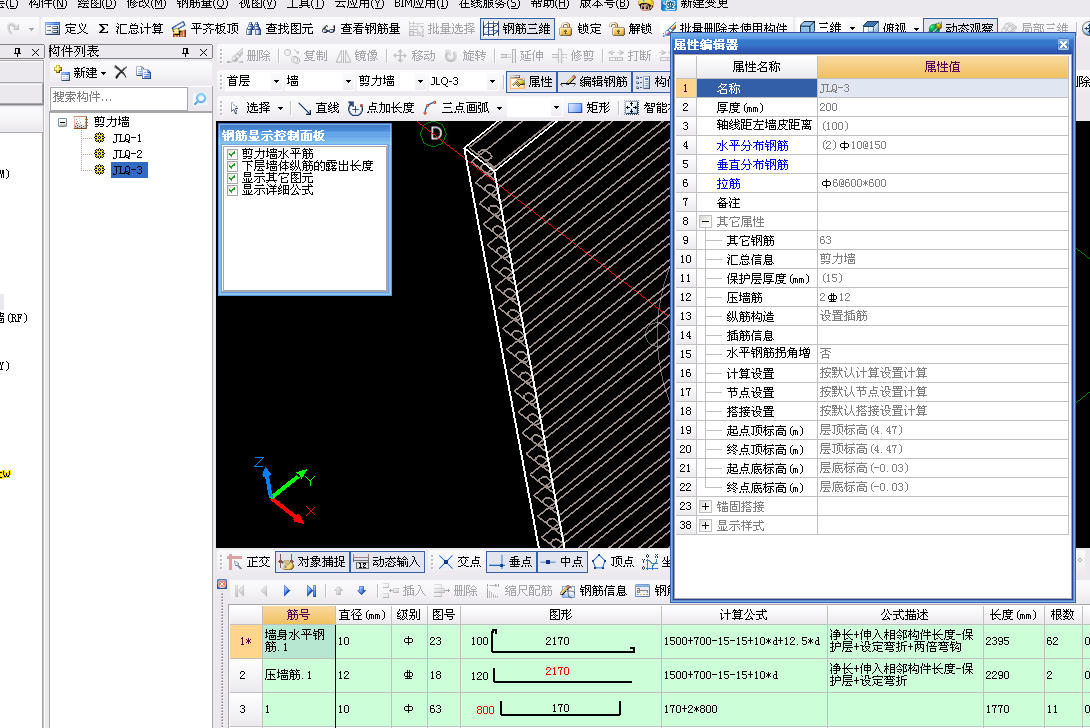The width and height of the screenshot is (1090, 728).
Task: Click 水平钢筋拐角增 value 否
Action: (943, 354)
